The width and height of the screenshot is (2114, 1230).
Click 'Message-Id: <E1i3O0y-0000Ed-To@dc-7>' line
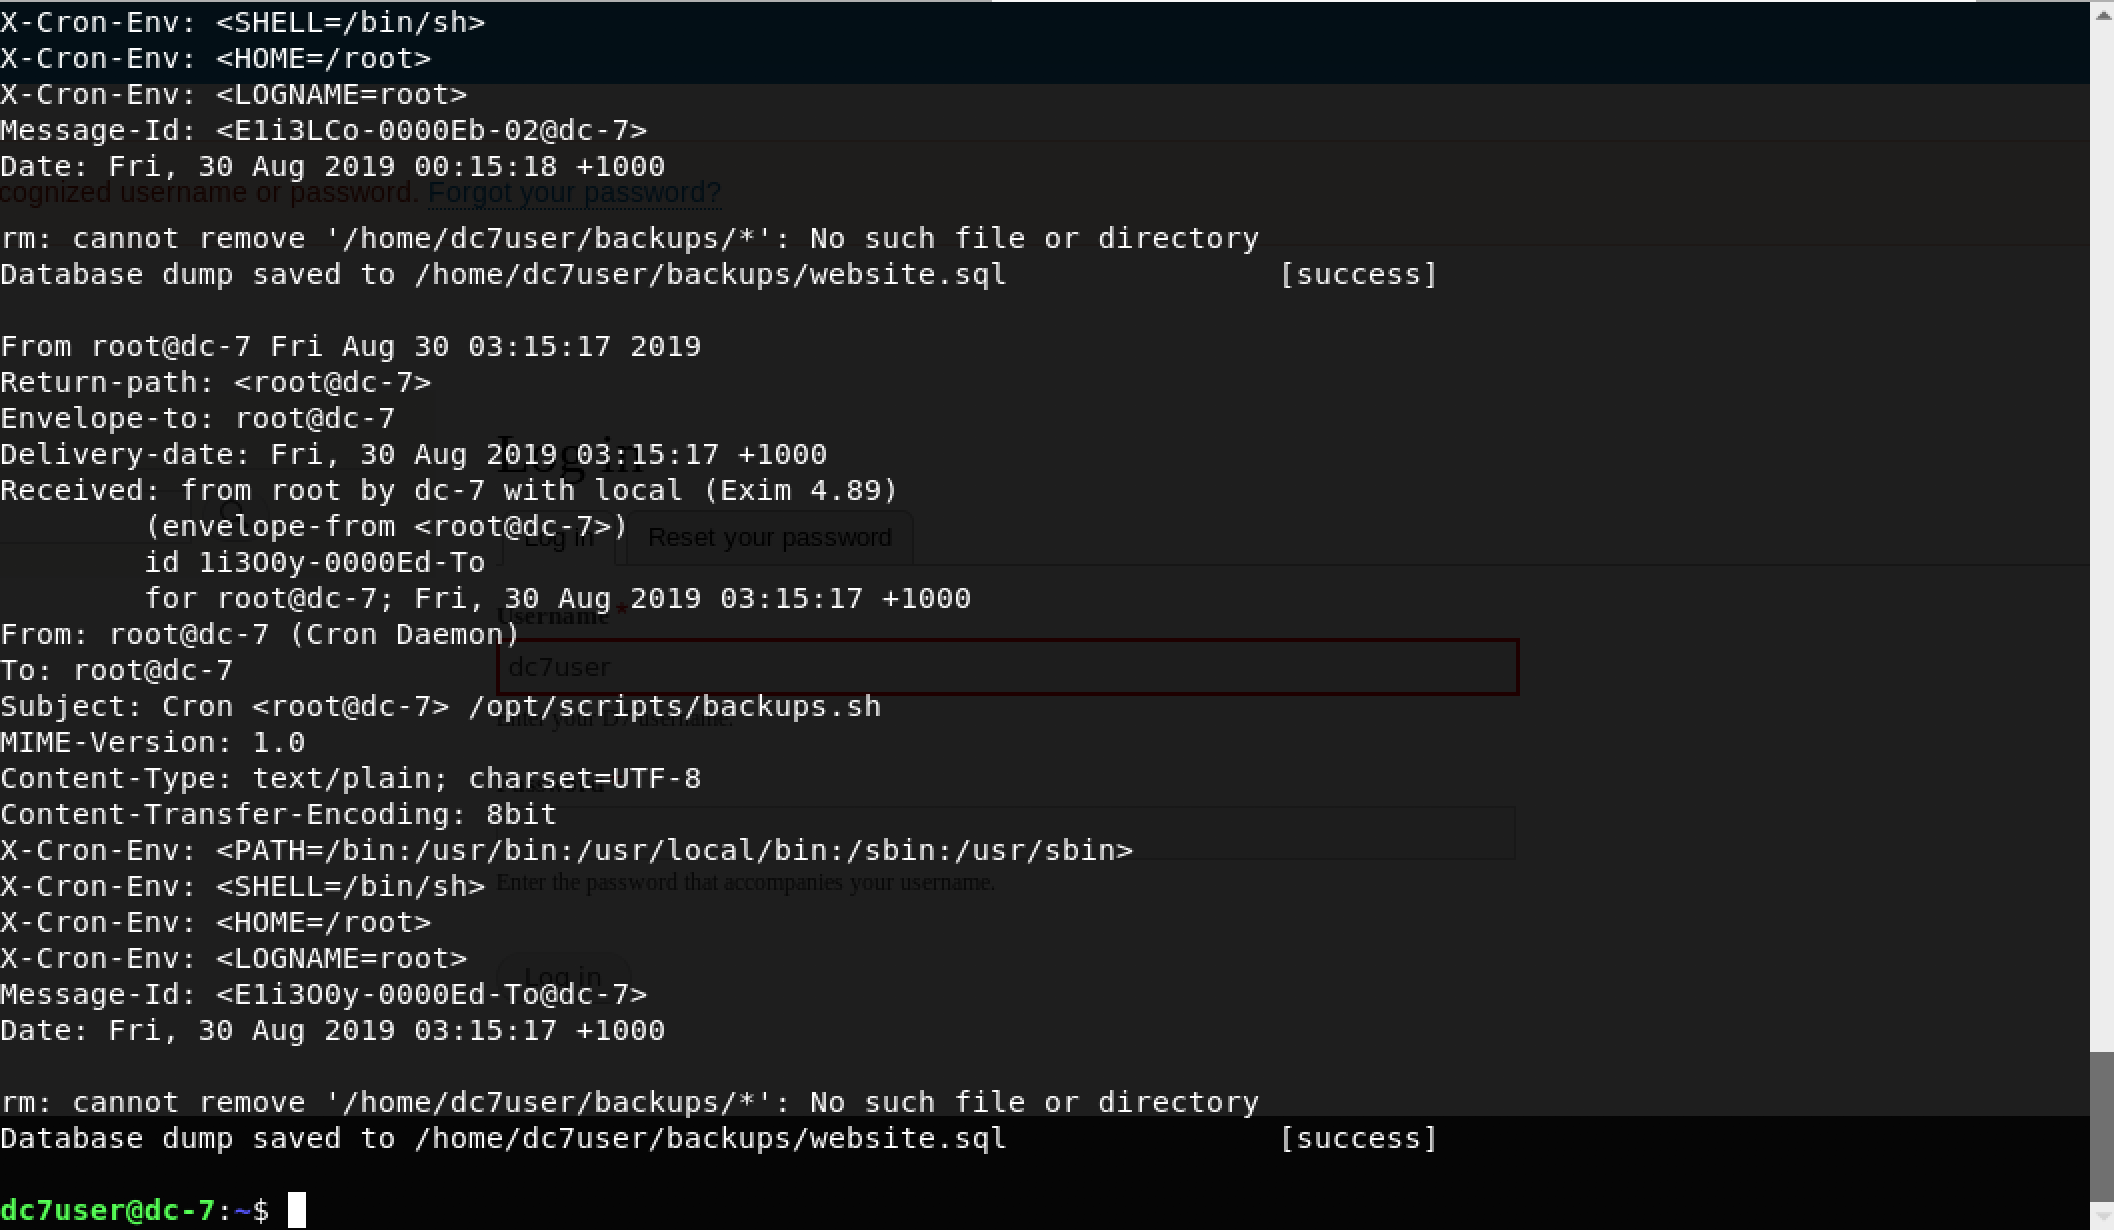(x=324, y=994)
